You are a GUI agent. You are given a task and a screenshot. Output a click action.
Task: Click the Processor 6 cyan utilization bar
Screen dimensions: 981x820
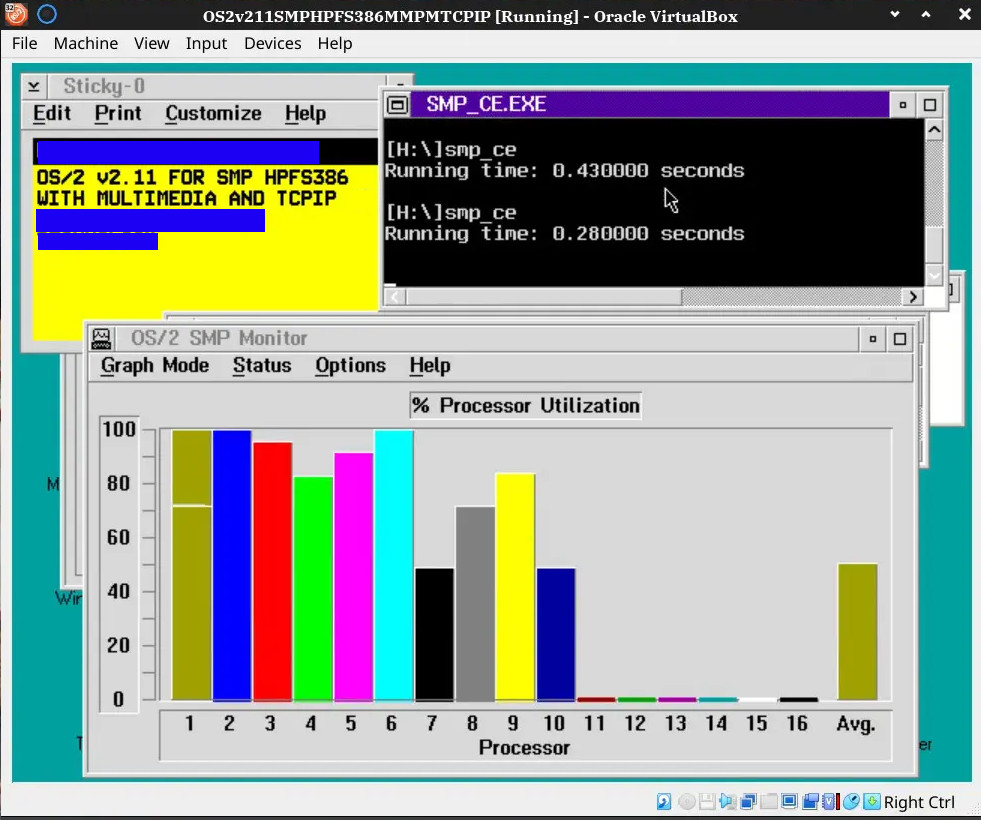point(394,565)
